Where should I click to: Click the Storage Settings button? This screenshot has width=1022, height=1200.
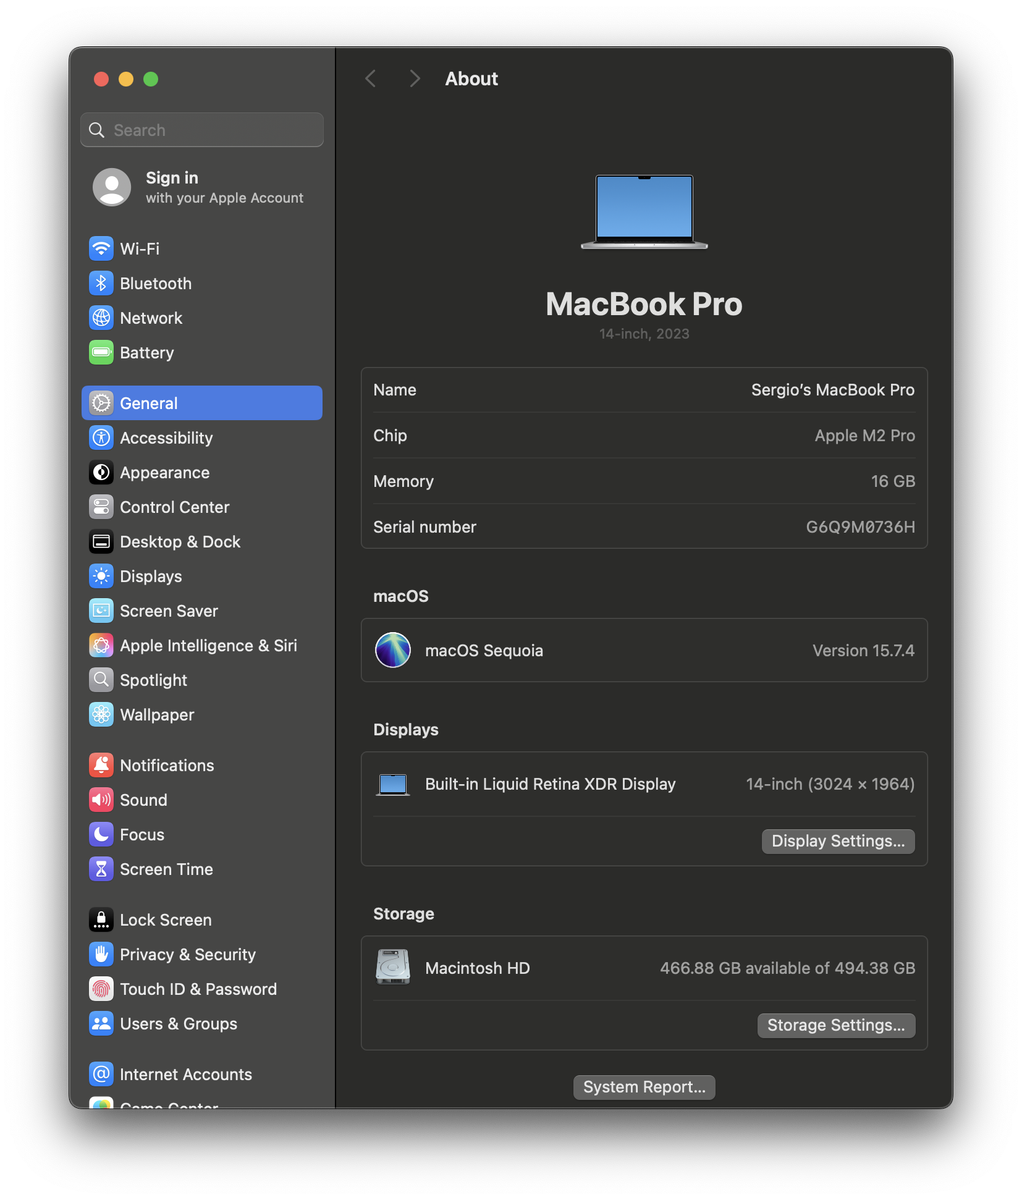tap(835, 1025)
